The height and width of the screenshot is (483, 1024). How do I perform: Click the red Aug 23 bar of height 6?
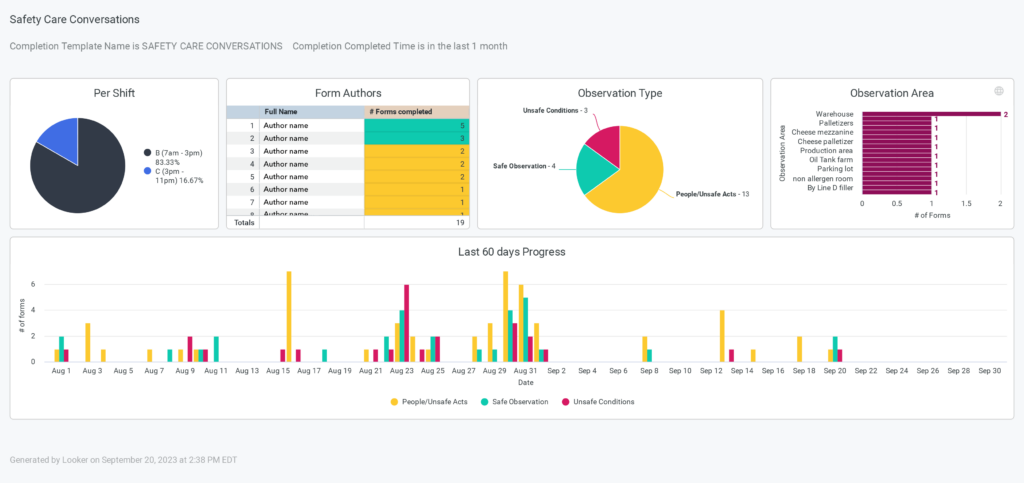click(x=406, y=323)
